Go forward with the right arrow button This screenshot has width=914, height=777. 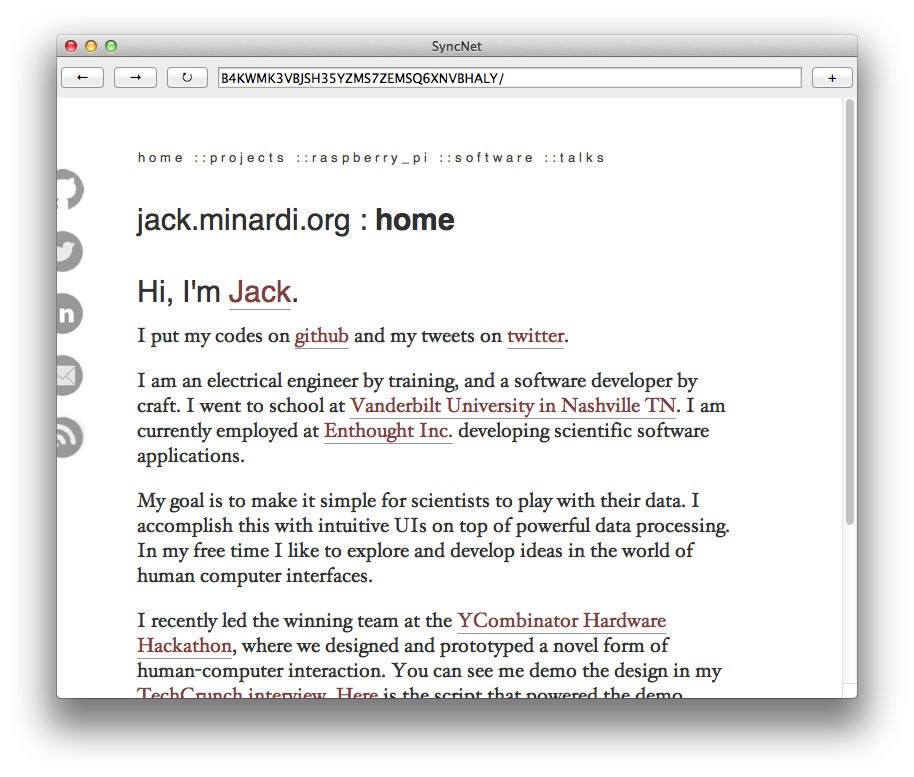coord(135,78)
